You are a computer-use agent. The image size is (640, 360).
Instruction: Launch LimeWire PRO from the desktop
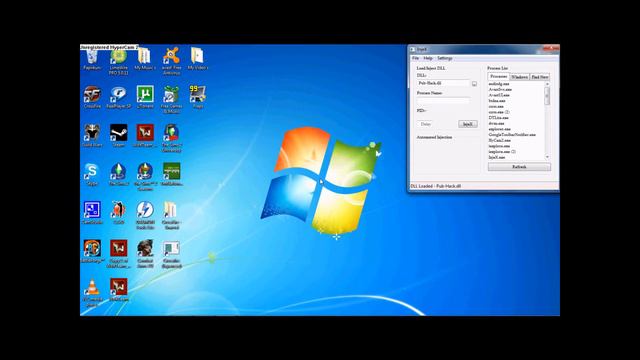118,61
